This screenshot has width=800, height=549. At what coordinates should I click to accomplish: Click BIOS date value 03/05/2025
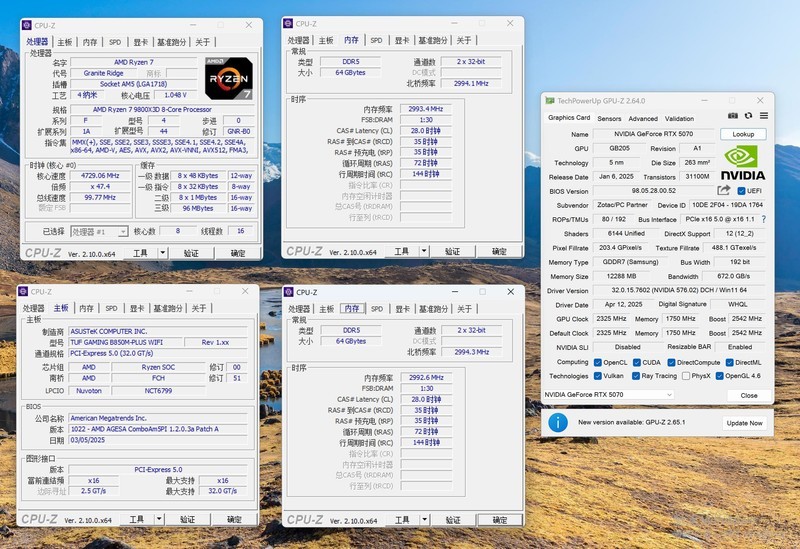click(158, 440)
